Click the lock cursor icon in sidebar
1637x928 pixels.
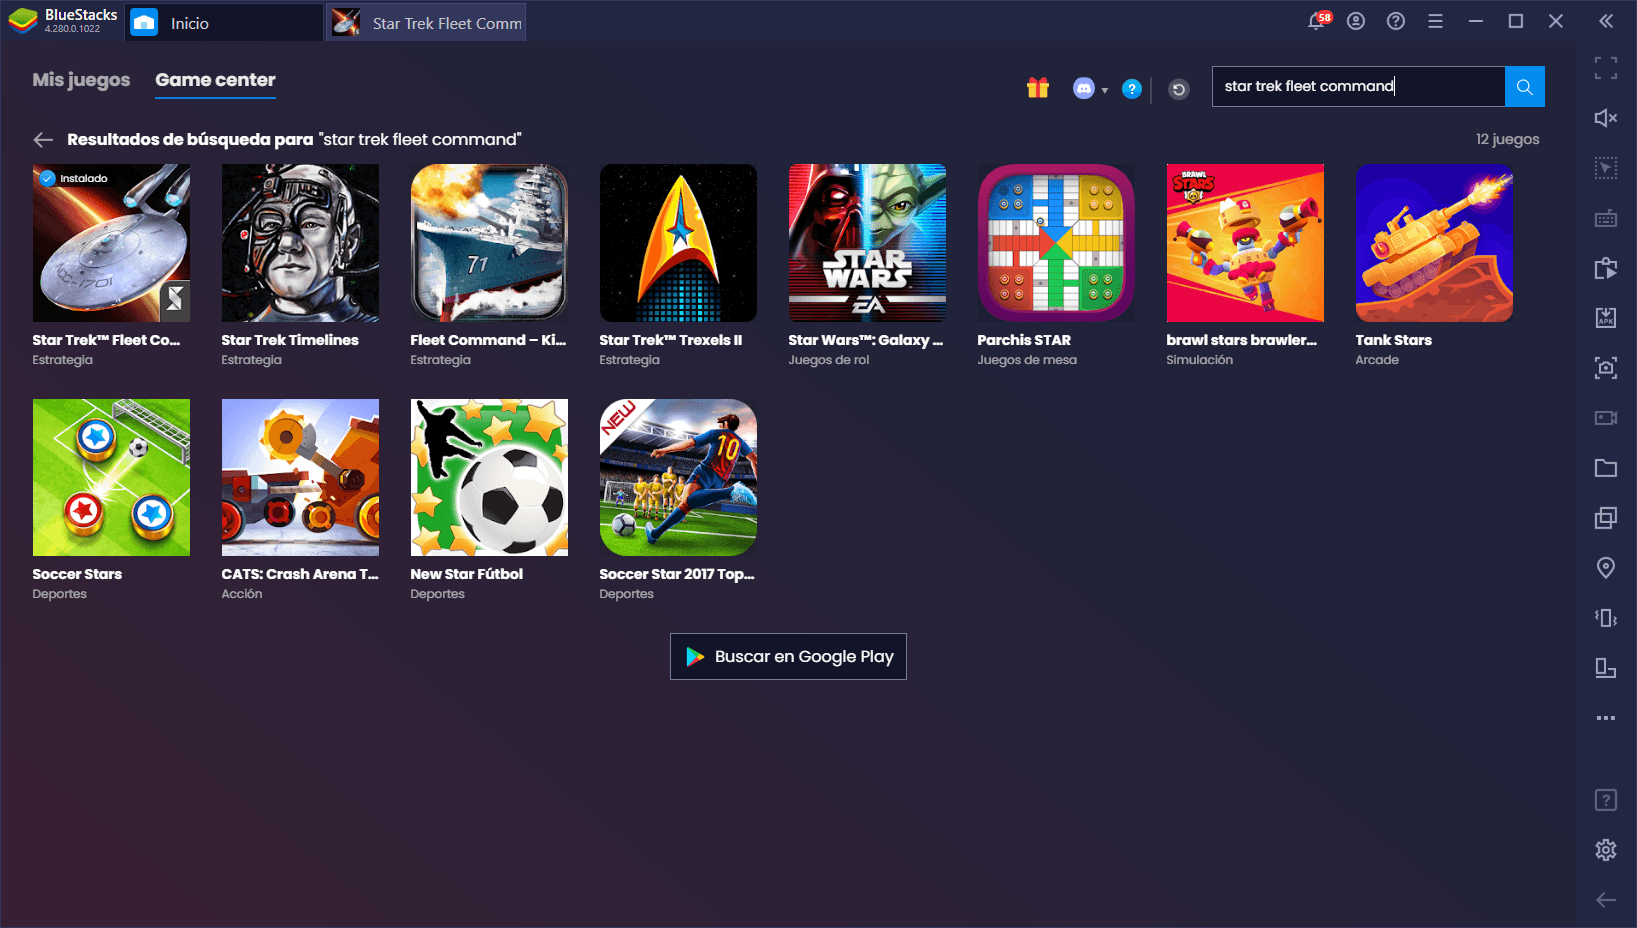[x=1606, y=168]
